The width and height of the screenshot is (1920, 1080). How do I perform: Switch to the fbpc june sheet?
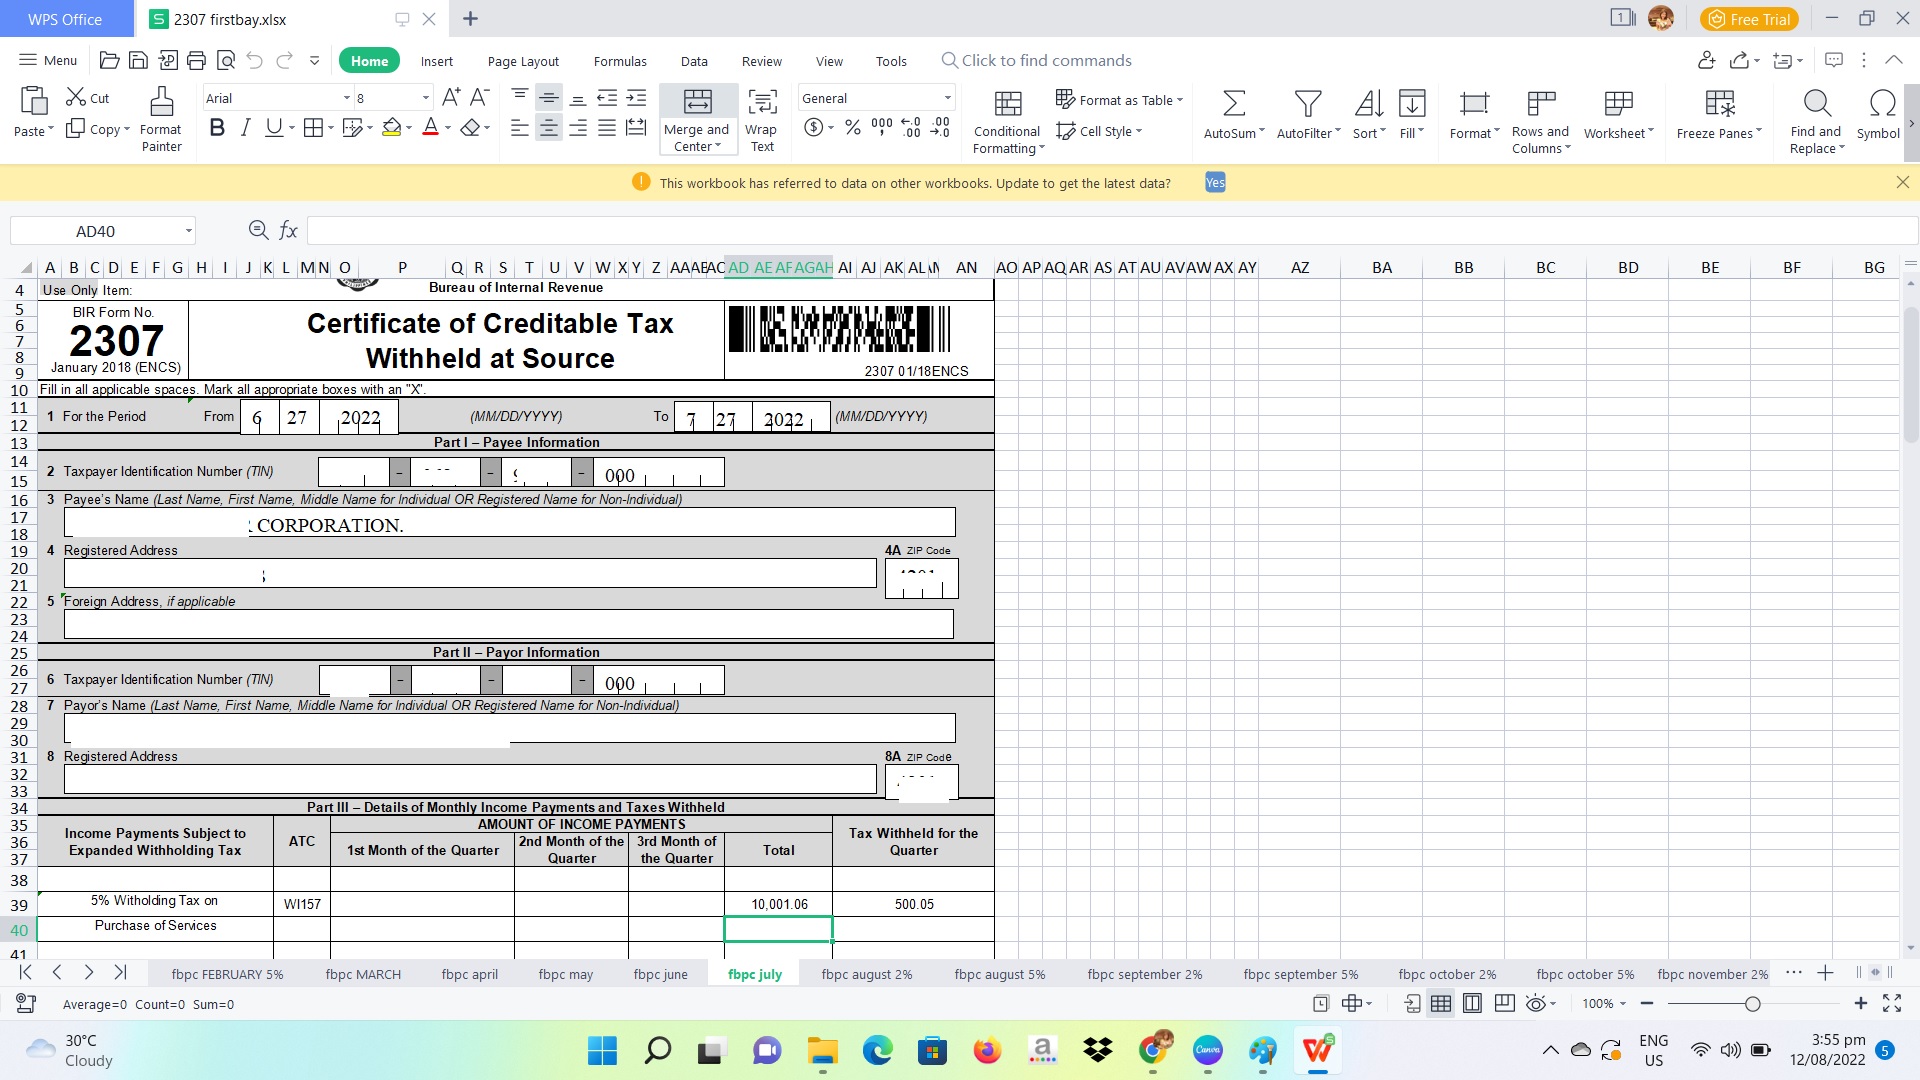660,974
